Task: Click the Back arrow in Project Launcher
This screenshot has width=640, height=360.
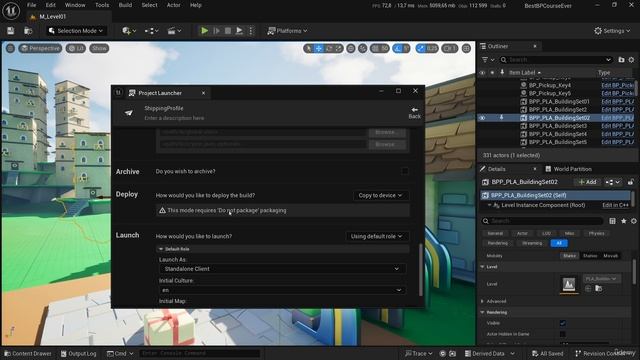Action: tap(414, 113)
